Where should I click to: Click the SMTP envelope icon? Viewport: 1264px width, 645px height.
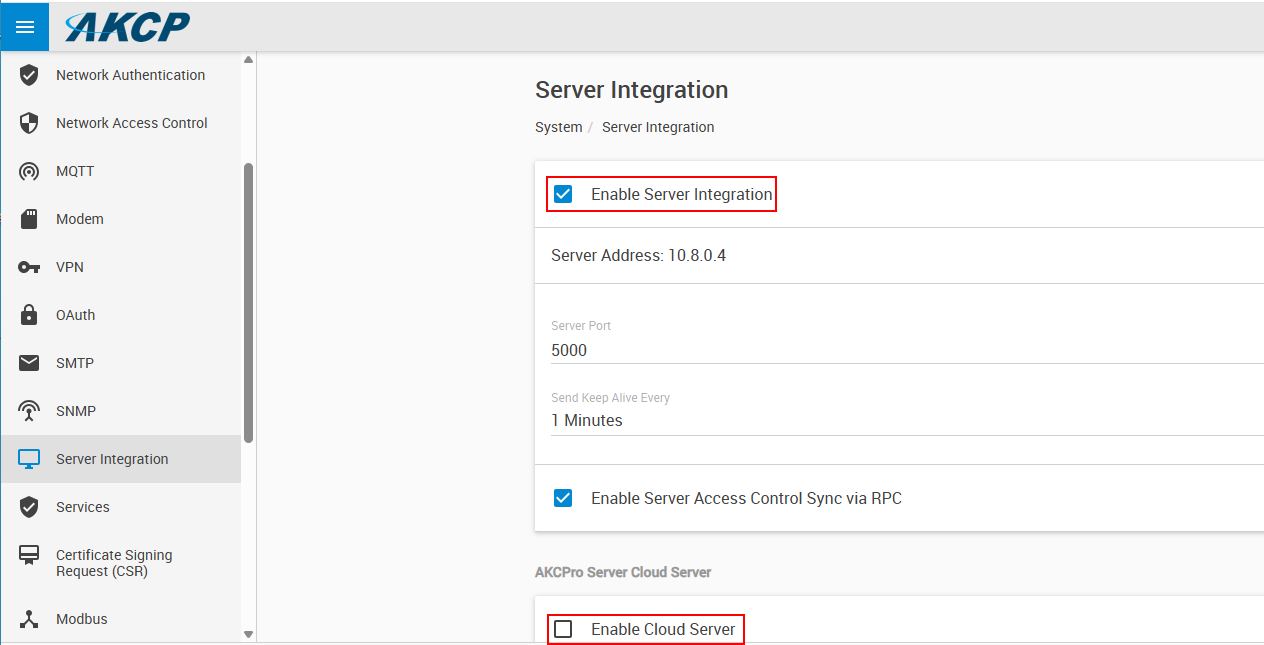(x=29, y=363)
